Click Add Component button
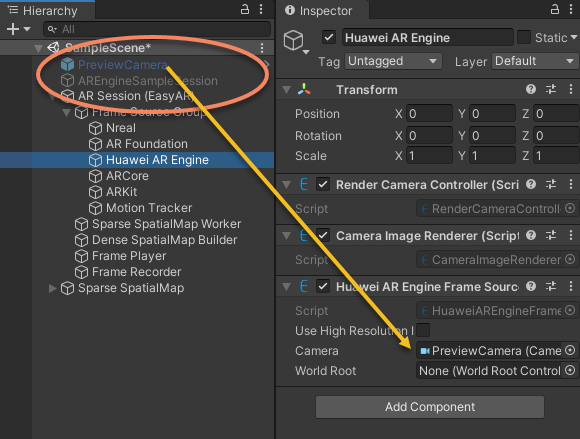 click(x=430, y=407)
